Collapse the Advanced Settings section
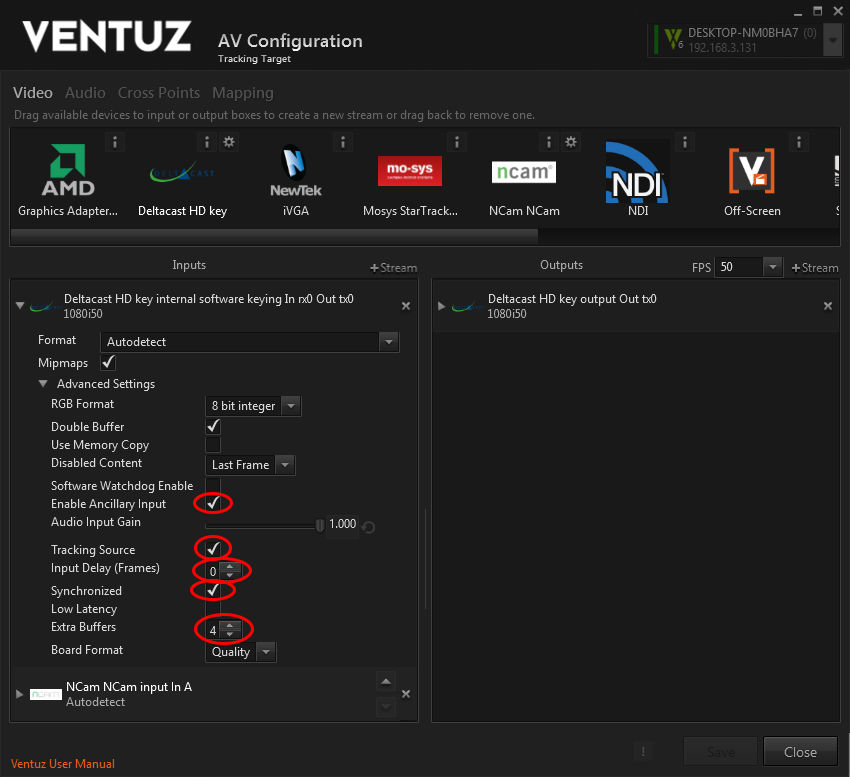This screenshot has height=777, width=850. 43,384
